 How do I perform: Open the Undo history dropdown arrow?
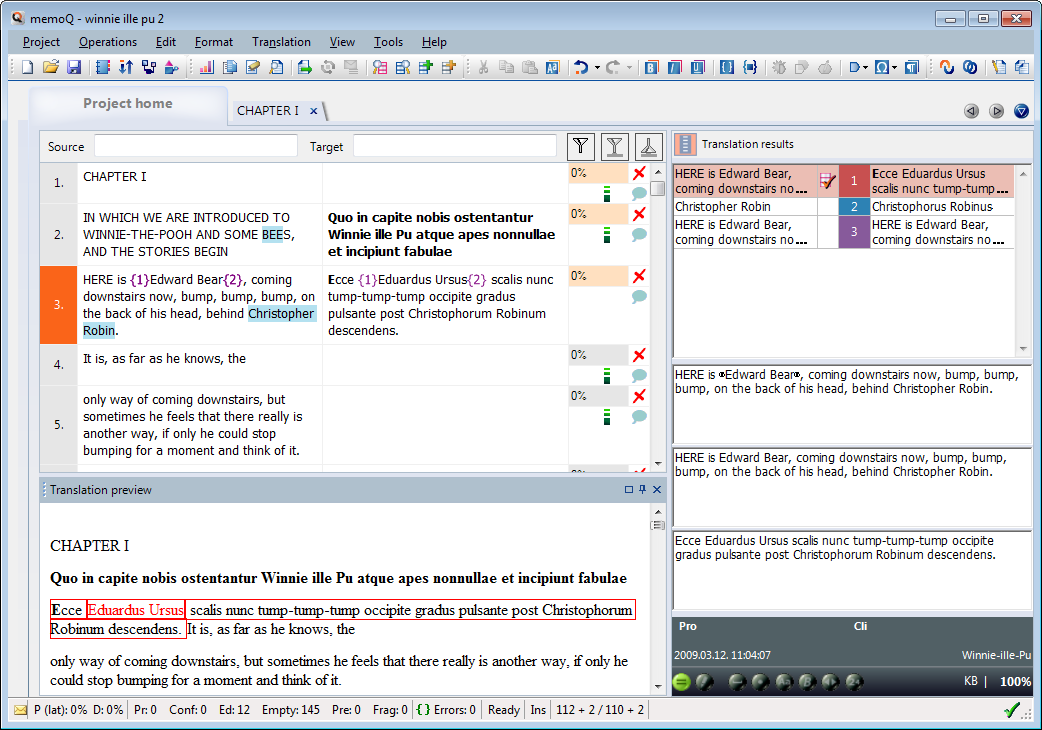(x=597, y=67)
